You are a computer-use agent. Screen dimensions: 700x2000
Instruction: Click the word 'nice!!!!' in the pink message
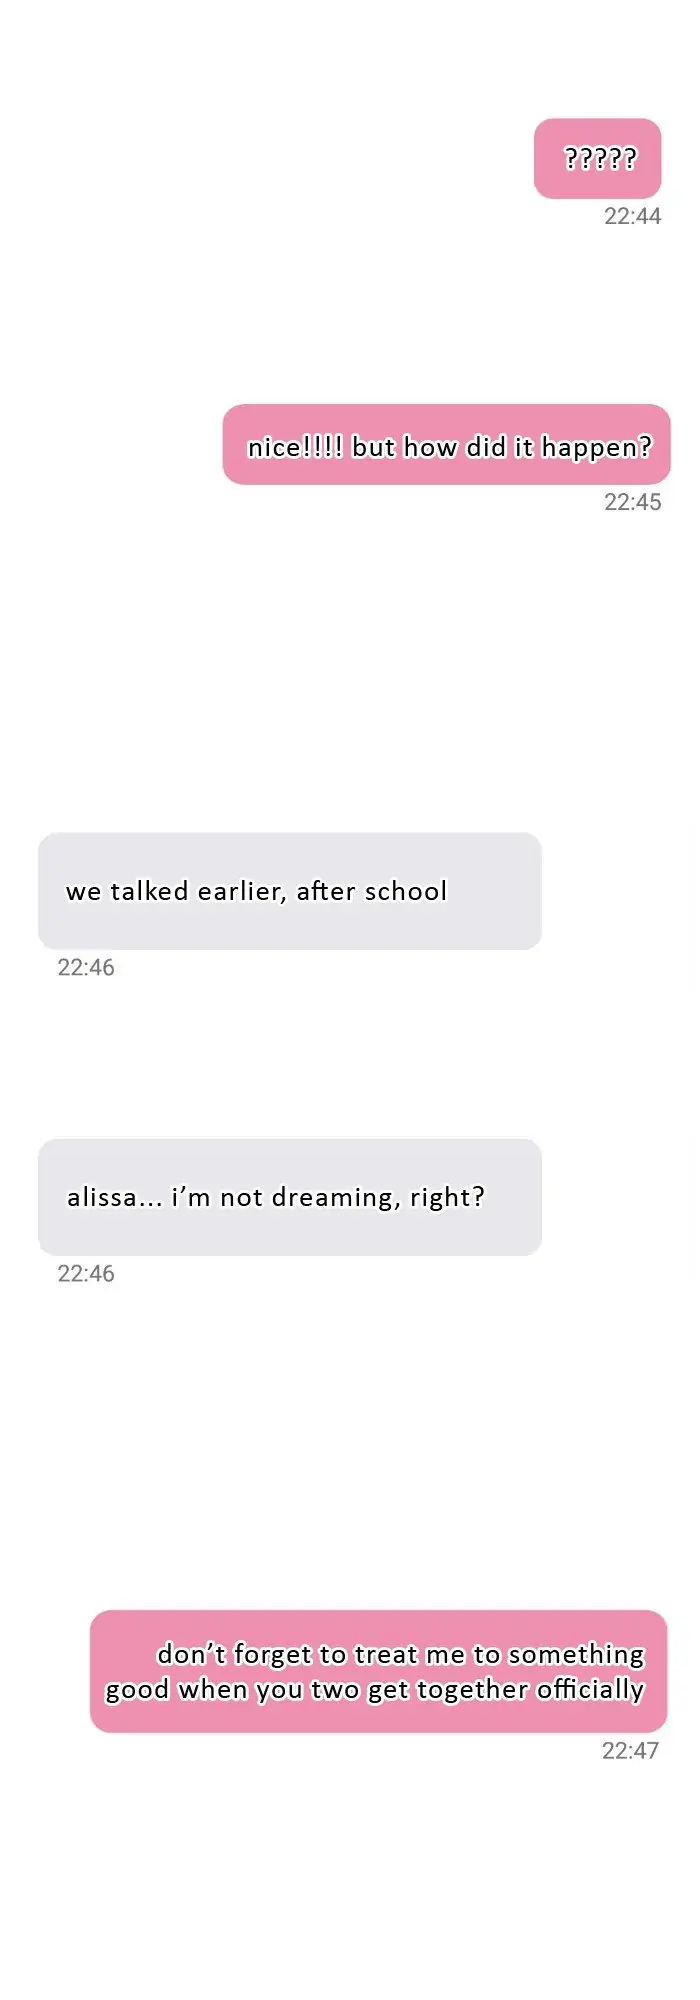[295, 447]
